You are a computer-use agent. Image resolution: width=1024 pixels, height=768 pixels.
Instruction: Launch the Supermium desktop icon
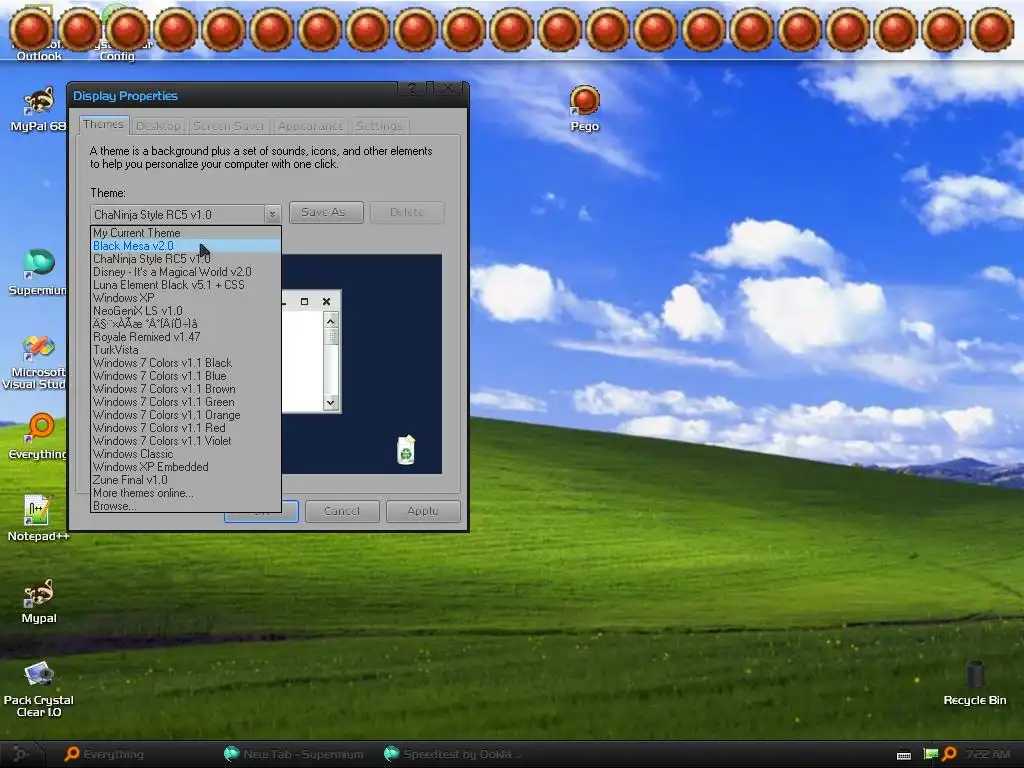tap(38, 272)
